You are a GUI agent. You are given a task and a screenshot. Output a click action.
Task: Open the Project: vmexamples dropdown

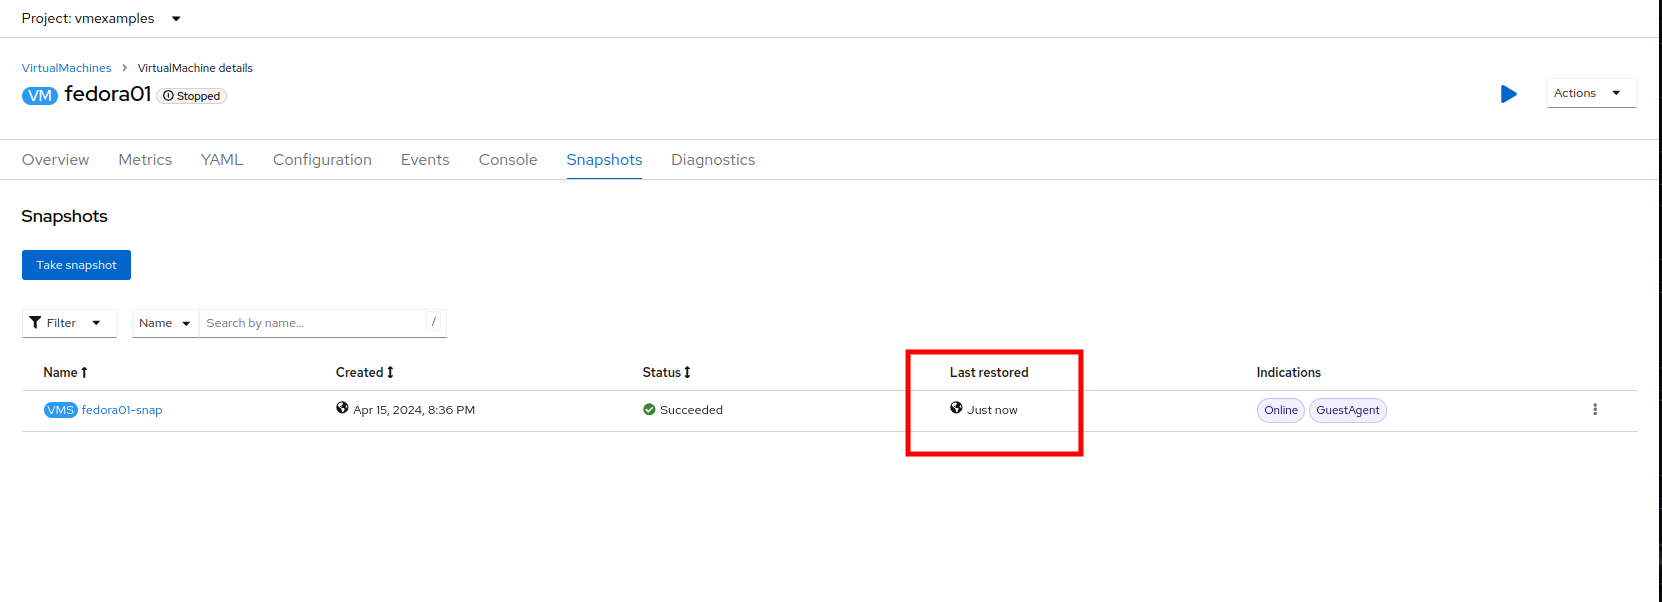click(101, 18)
